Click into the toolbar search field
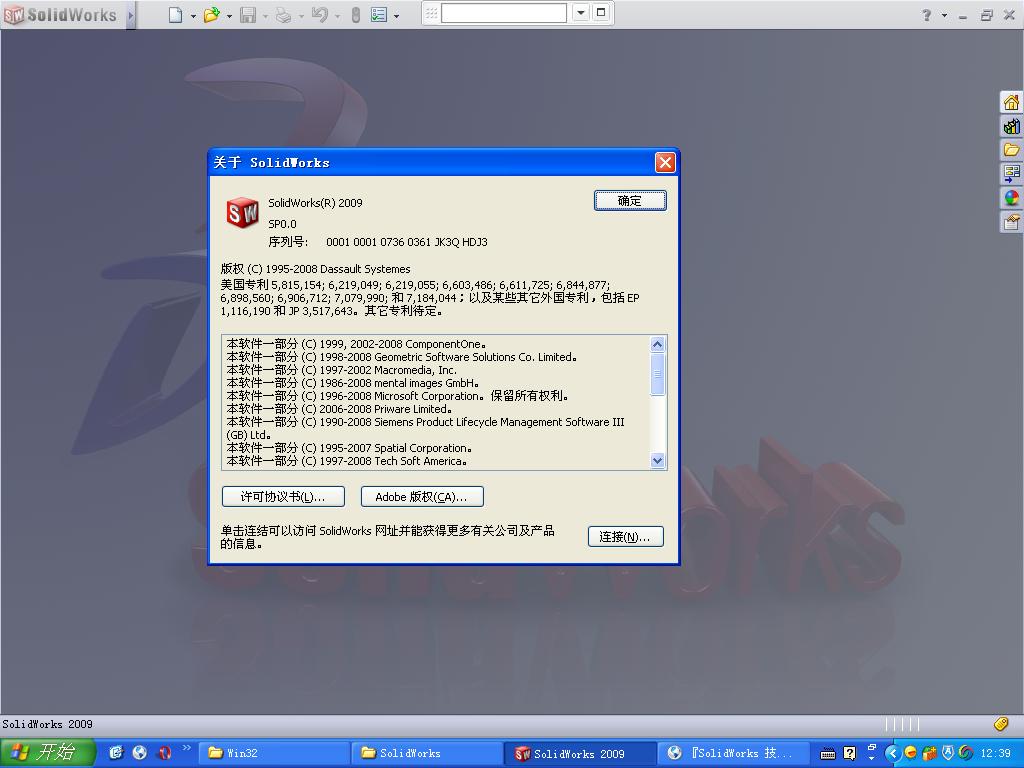The height and width of the screenshot is (768, 1024). [504, 13]
